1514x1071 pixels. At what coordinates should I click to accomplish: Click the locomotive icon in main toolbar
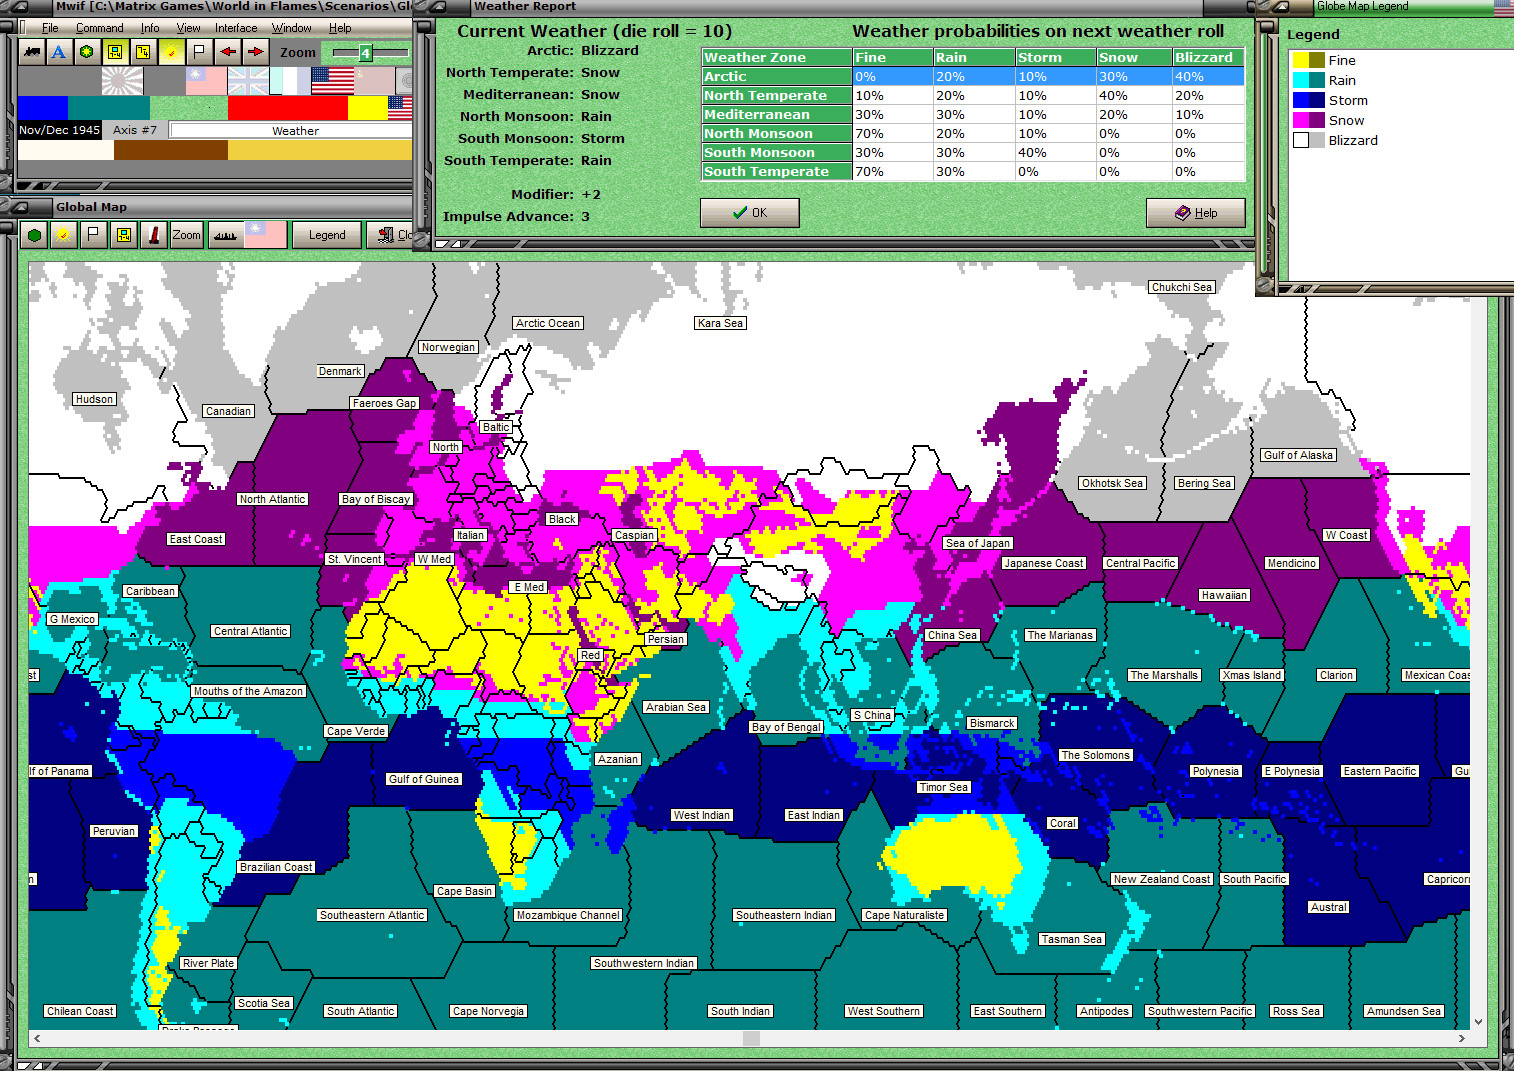[32, 52]
